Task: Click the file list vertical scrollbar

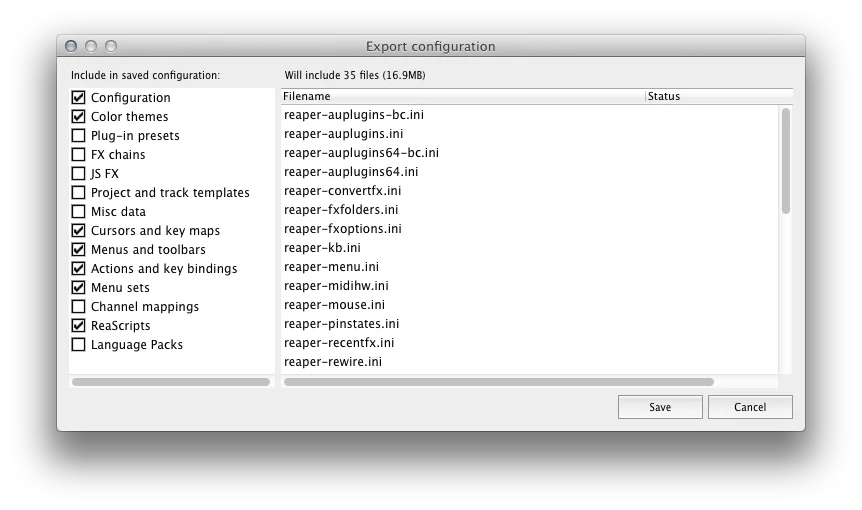Action: [786, 160]
